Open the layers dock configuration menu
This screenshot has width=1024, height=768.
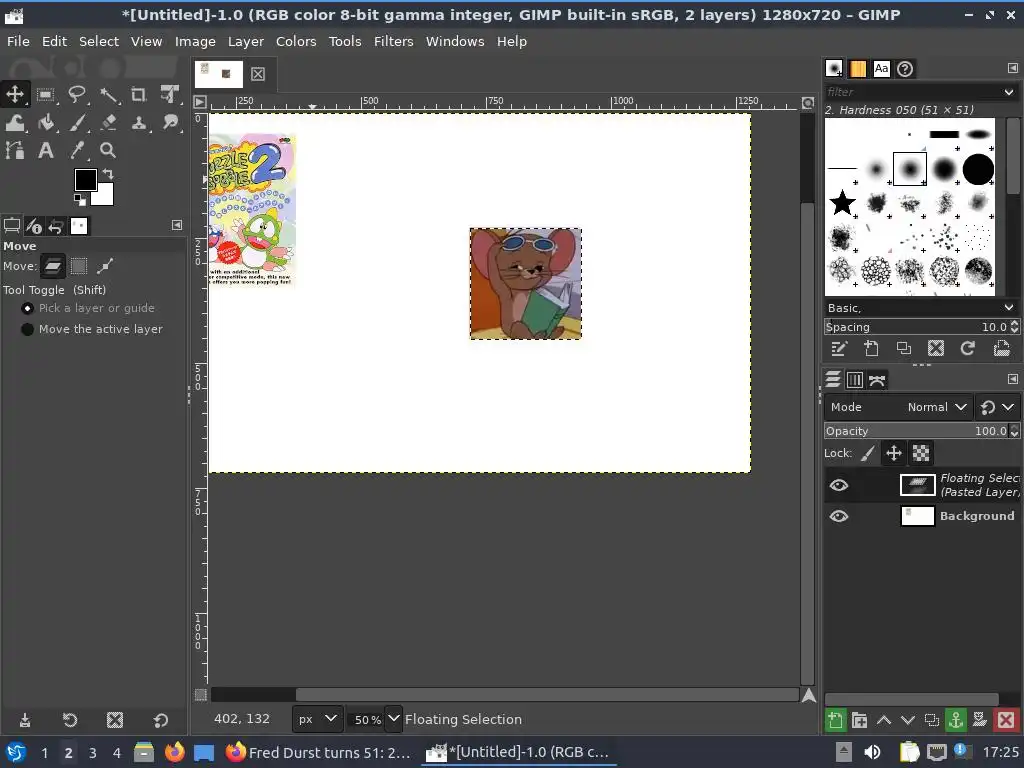pos(1012,379)
